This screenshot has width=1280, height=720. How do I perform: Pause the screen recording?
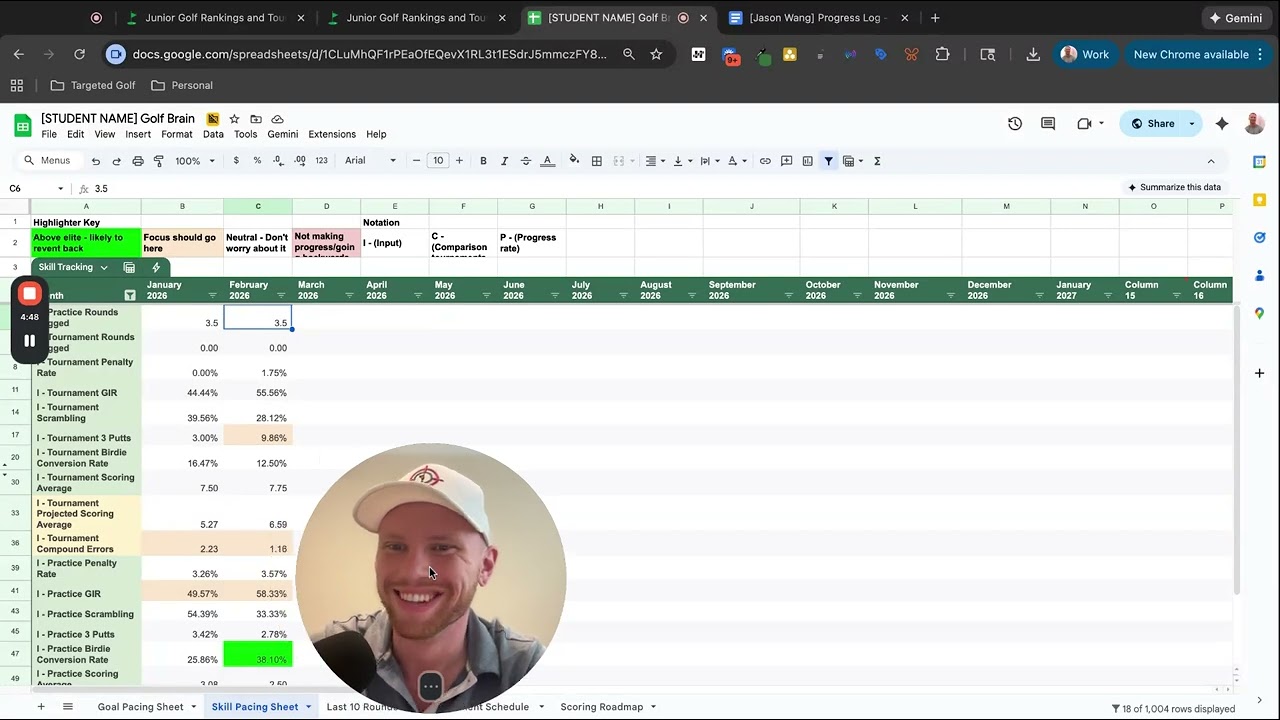(30, 340)
